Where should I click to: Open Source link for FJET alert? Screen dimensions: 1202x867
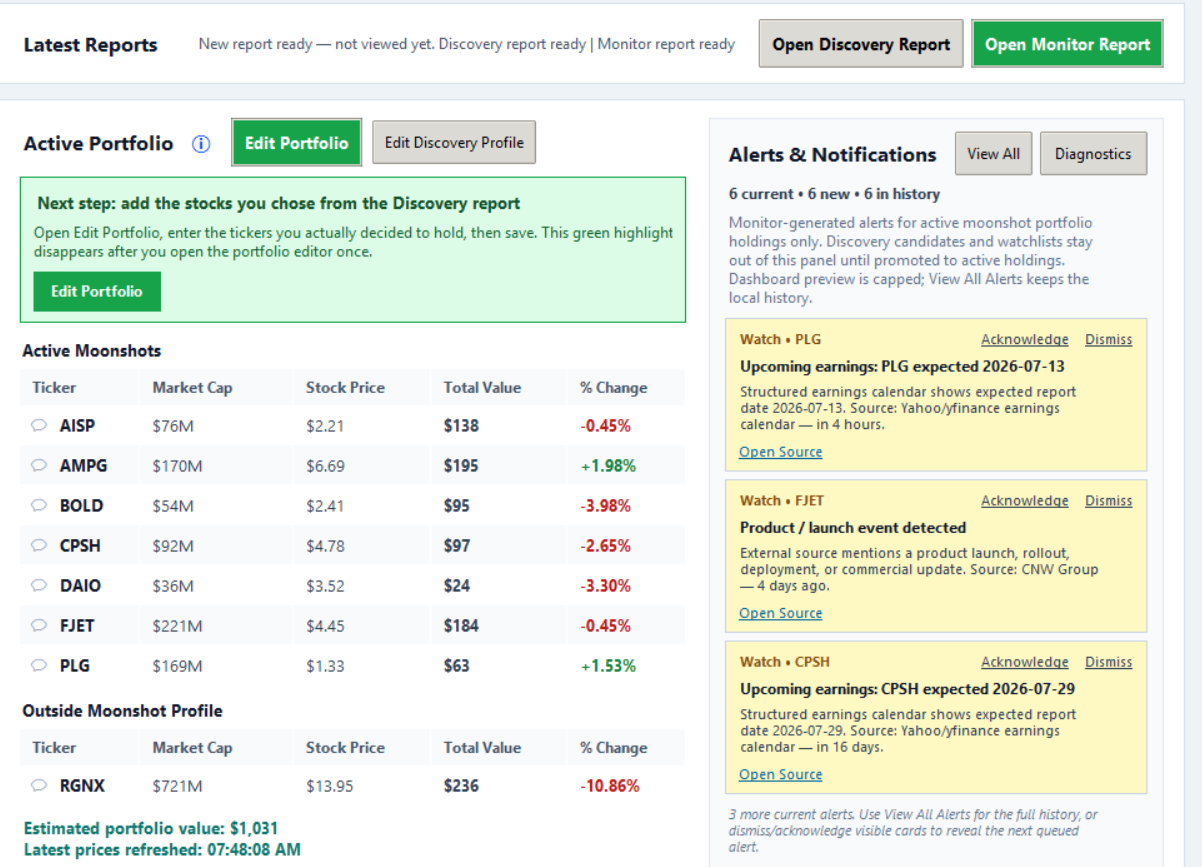[780, 613]
